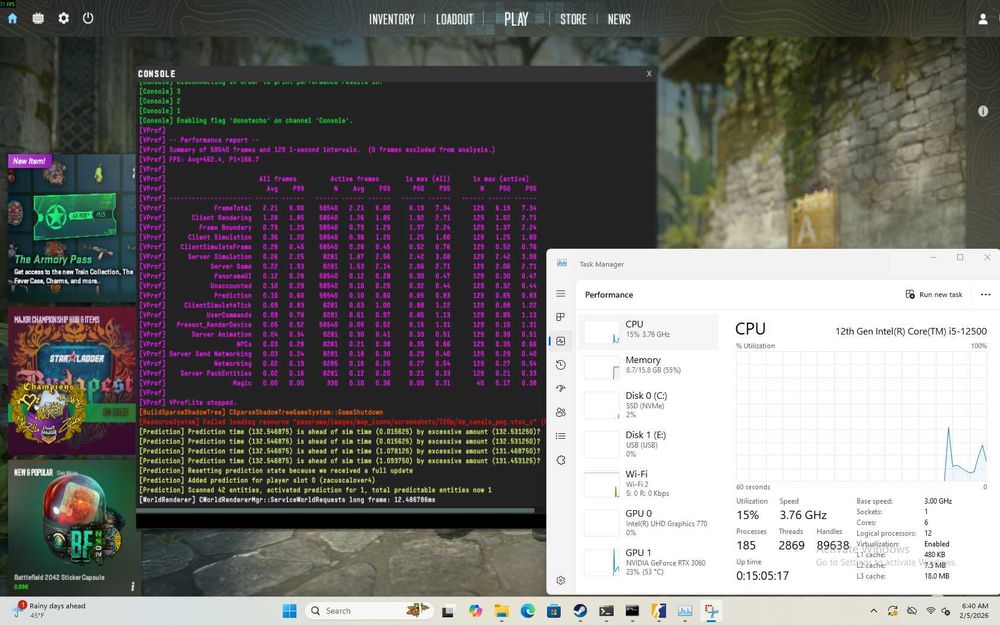The height and width of the screenshot is (625, 1000).
Task: Click the 'VProfLite stopped' console line
Action: [202, 402]
